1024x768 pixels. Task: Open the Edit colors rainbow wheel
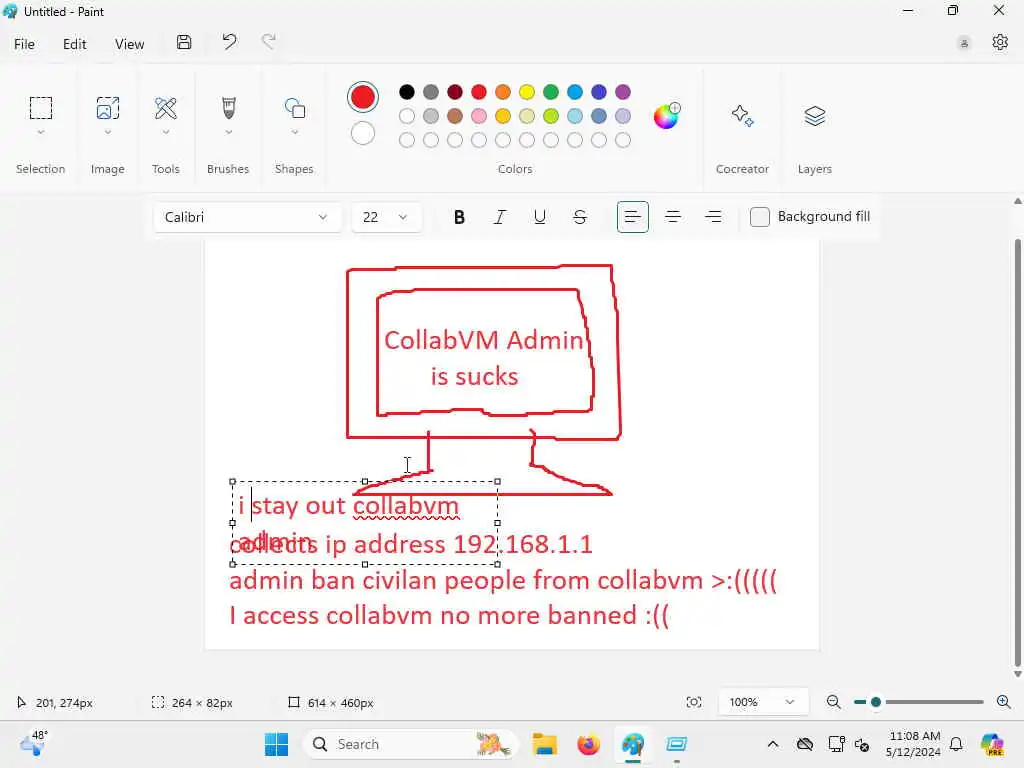(x=667, y=116)
